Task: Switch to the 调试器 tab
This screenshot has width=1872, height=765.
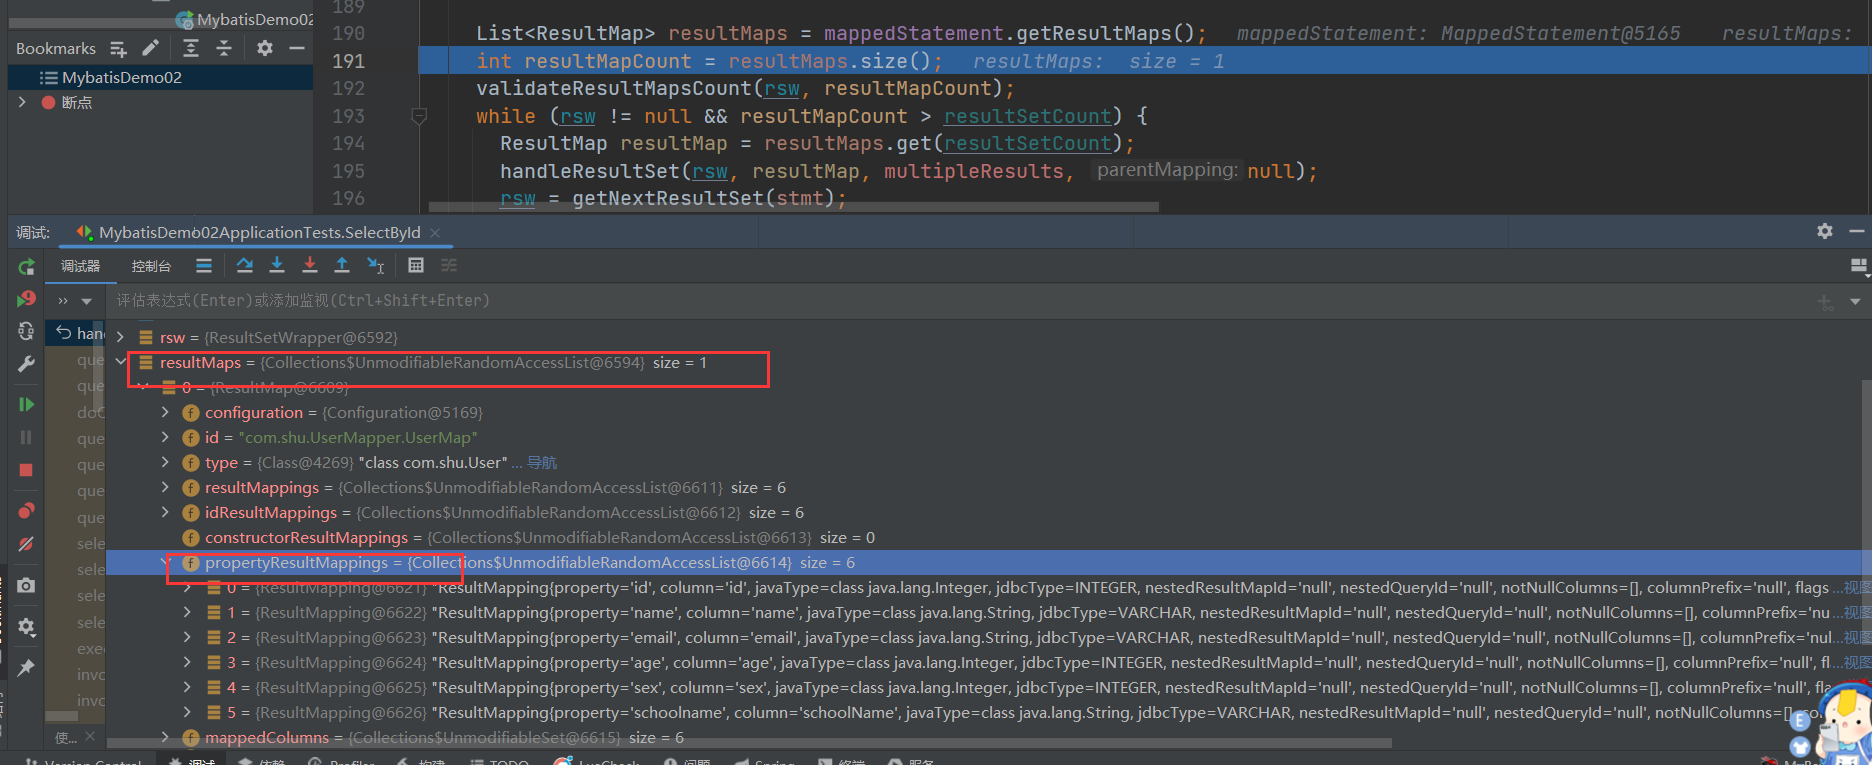Action: 80,266
